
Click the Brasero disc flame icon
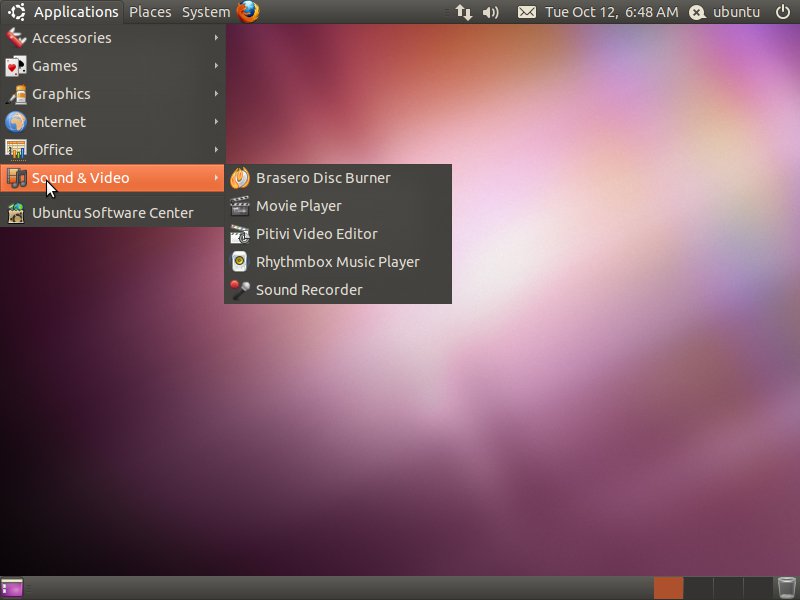point(239,178)
